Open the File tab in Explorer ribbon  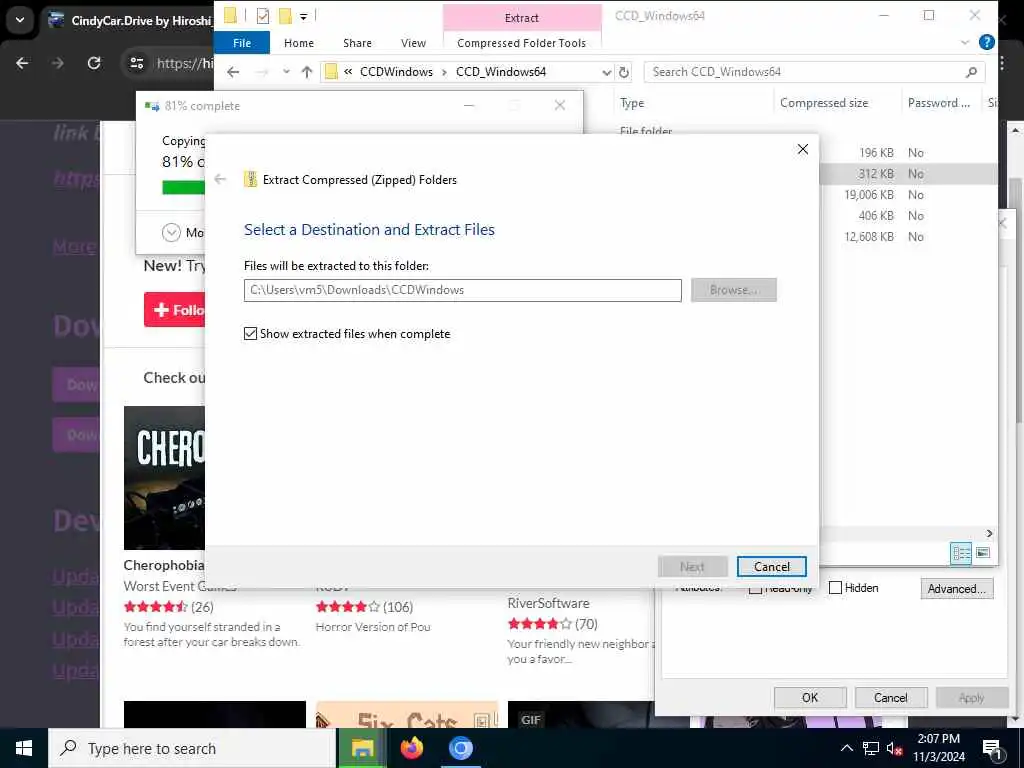point(242,43)
